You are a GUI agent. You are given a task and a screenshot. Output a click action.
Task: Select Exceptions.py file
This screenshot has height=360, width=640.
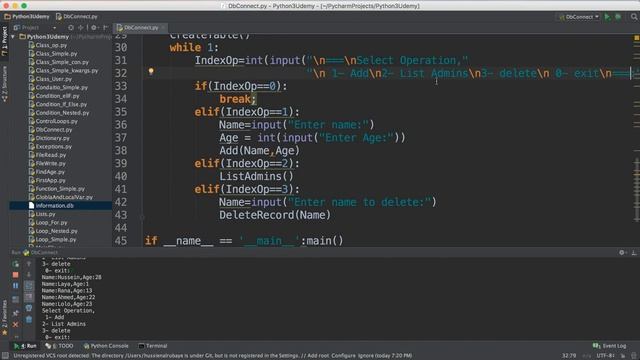(50, 147)
